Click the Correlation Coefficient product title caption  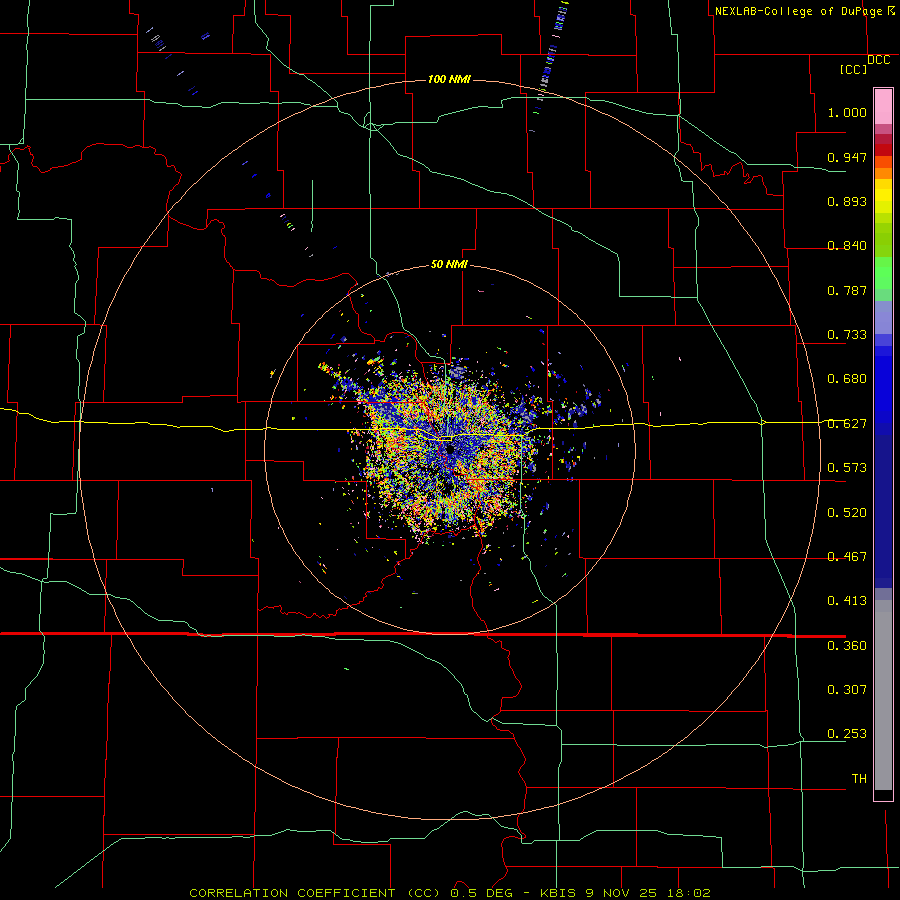pos(450,893)
